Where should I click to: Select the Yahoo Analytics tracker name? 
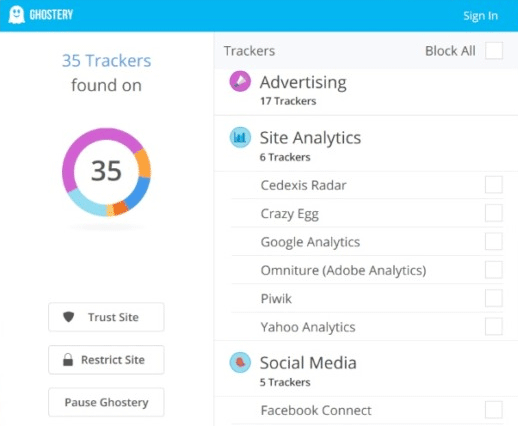[x=308, y=327]
